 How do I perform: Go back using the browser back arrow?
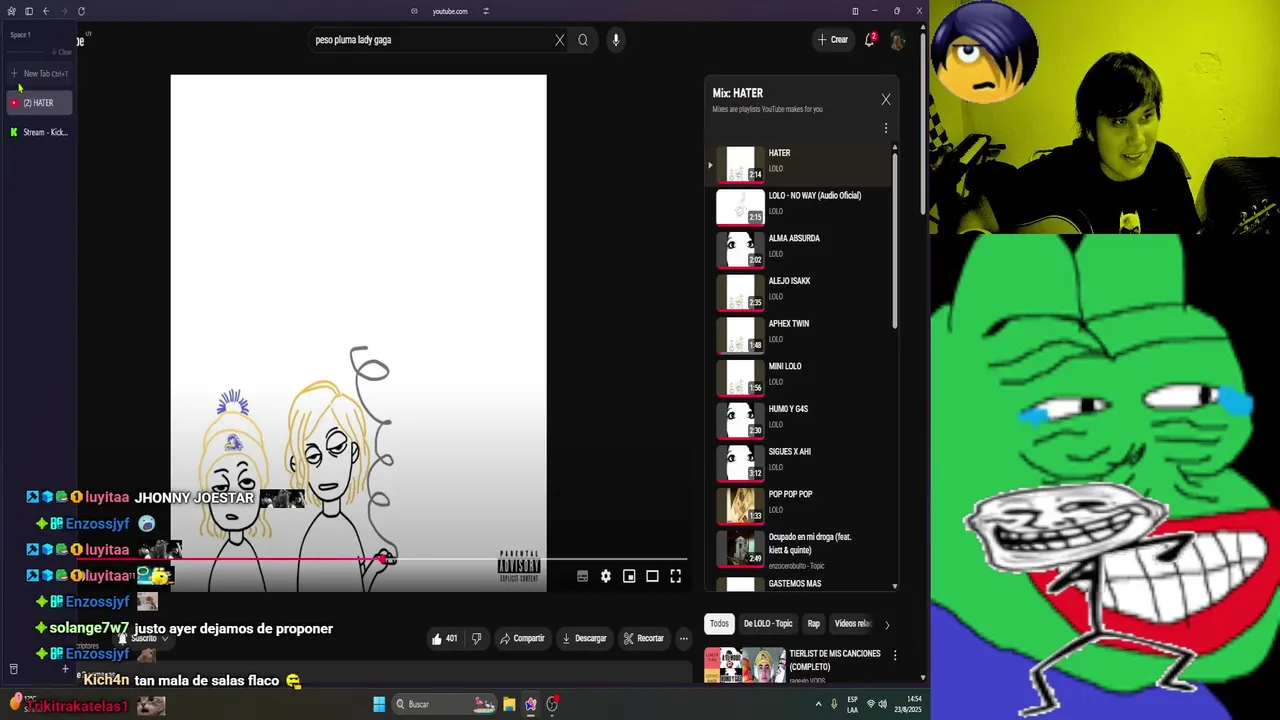click(46, 11)
